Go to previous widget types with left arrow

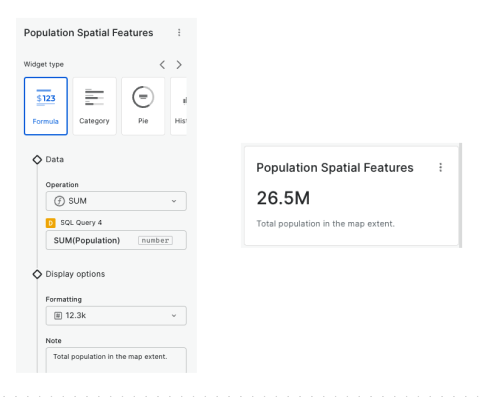pos(162,65)
